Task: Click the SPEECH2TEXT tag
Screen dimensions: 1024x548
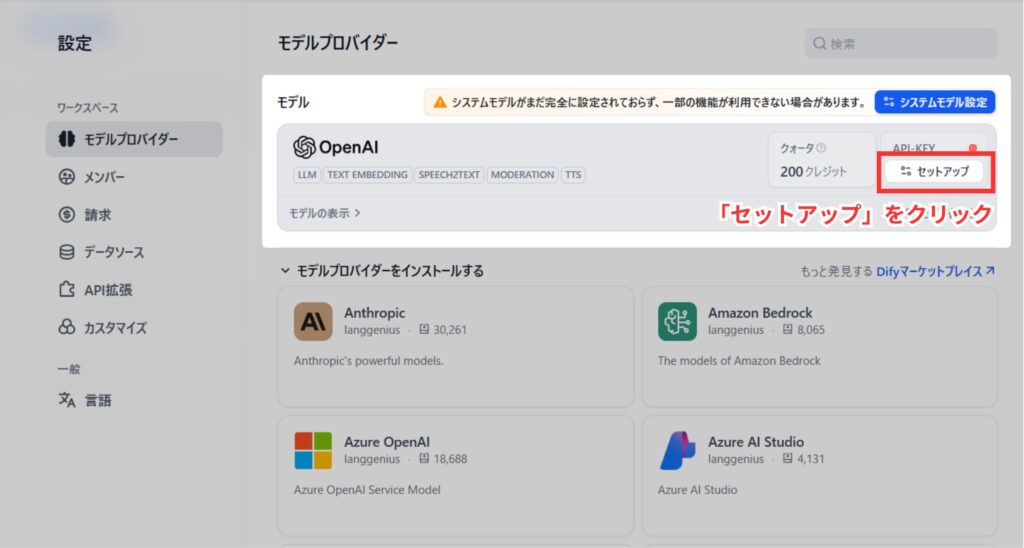Action: pyautogui.click(x=449, y=175)
